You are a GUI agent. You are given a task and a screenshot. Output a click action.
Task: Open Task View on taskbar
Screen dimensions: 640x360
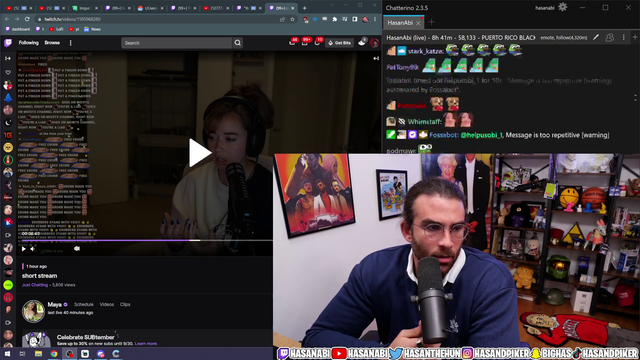[22, 354]
